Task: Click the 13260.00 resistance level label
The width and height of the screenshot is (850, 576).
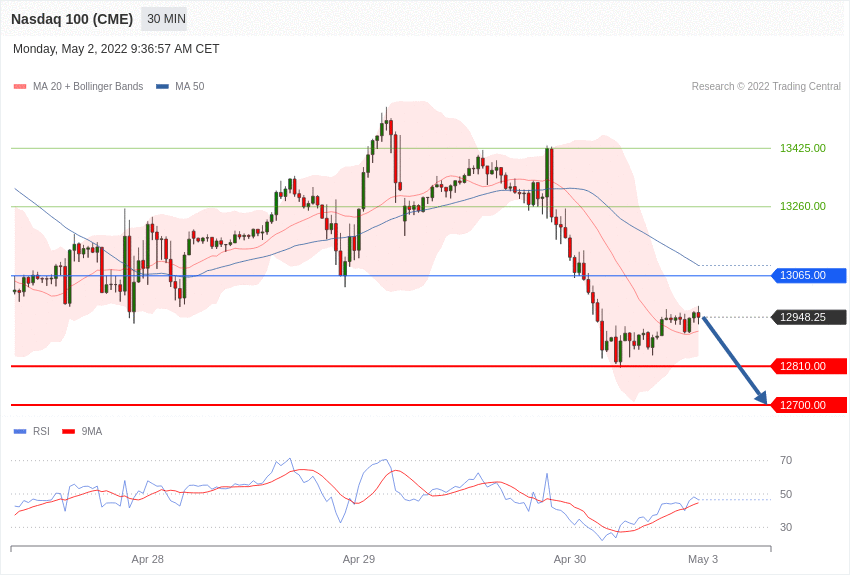Action: [x=803, y=206]
